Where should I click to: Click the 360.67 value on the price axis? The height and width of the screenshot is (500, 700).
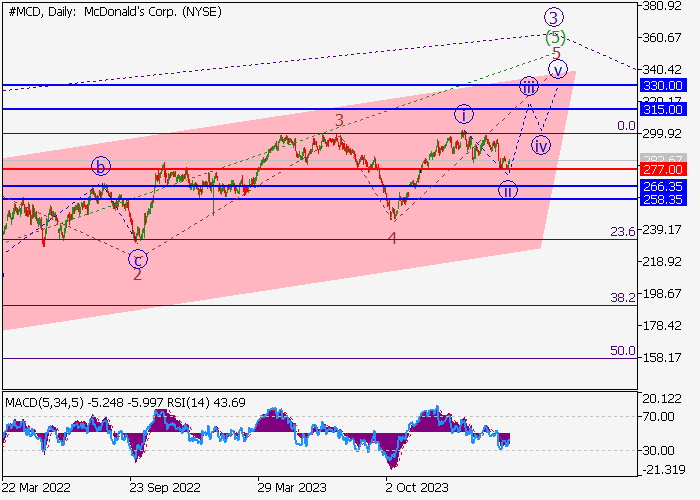click(662, 38)
